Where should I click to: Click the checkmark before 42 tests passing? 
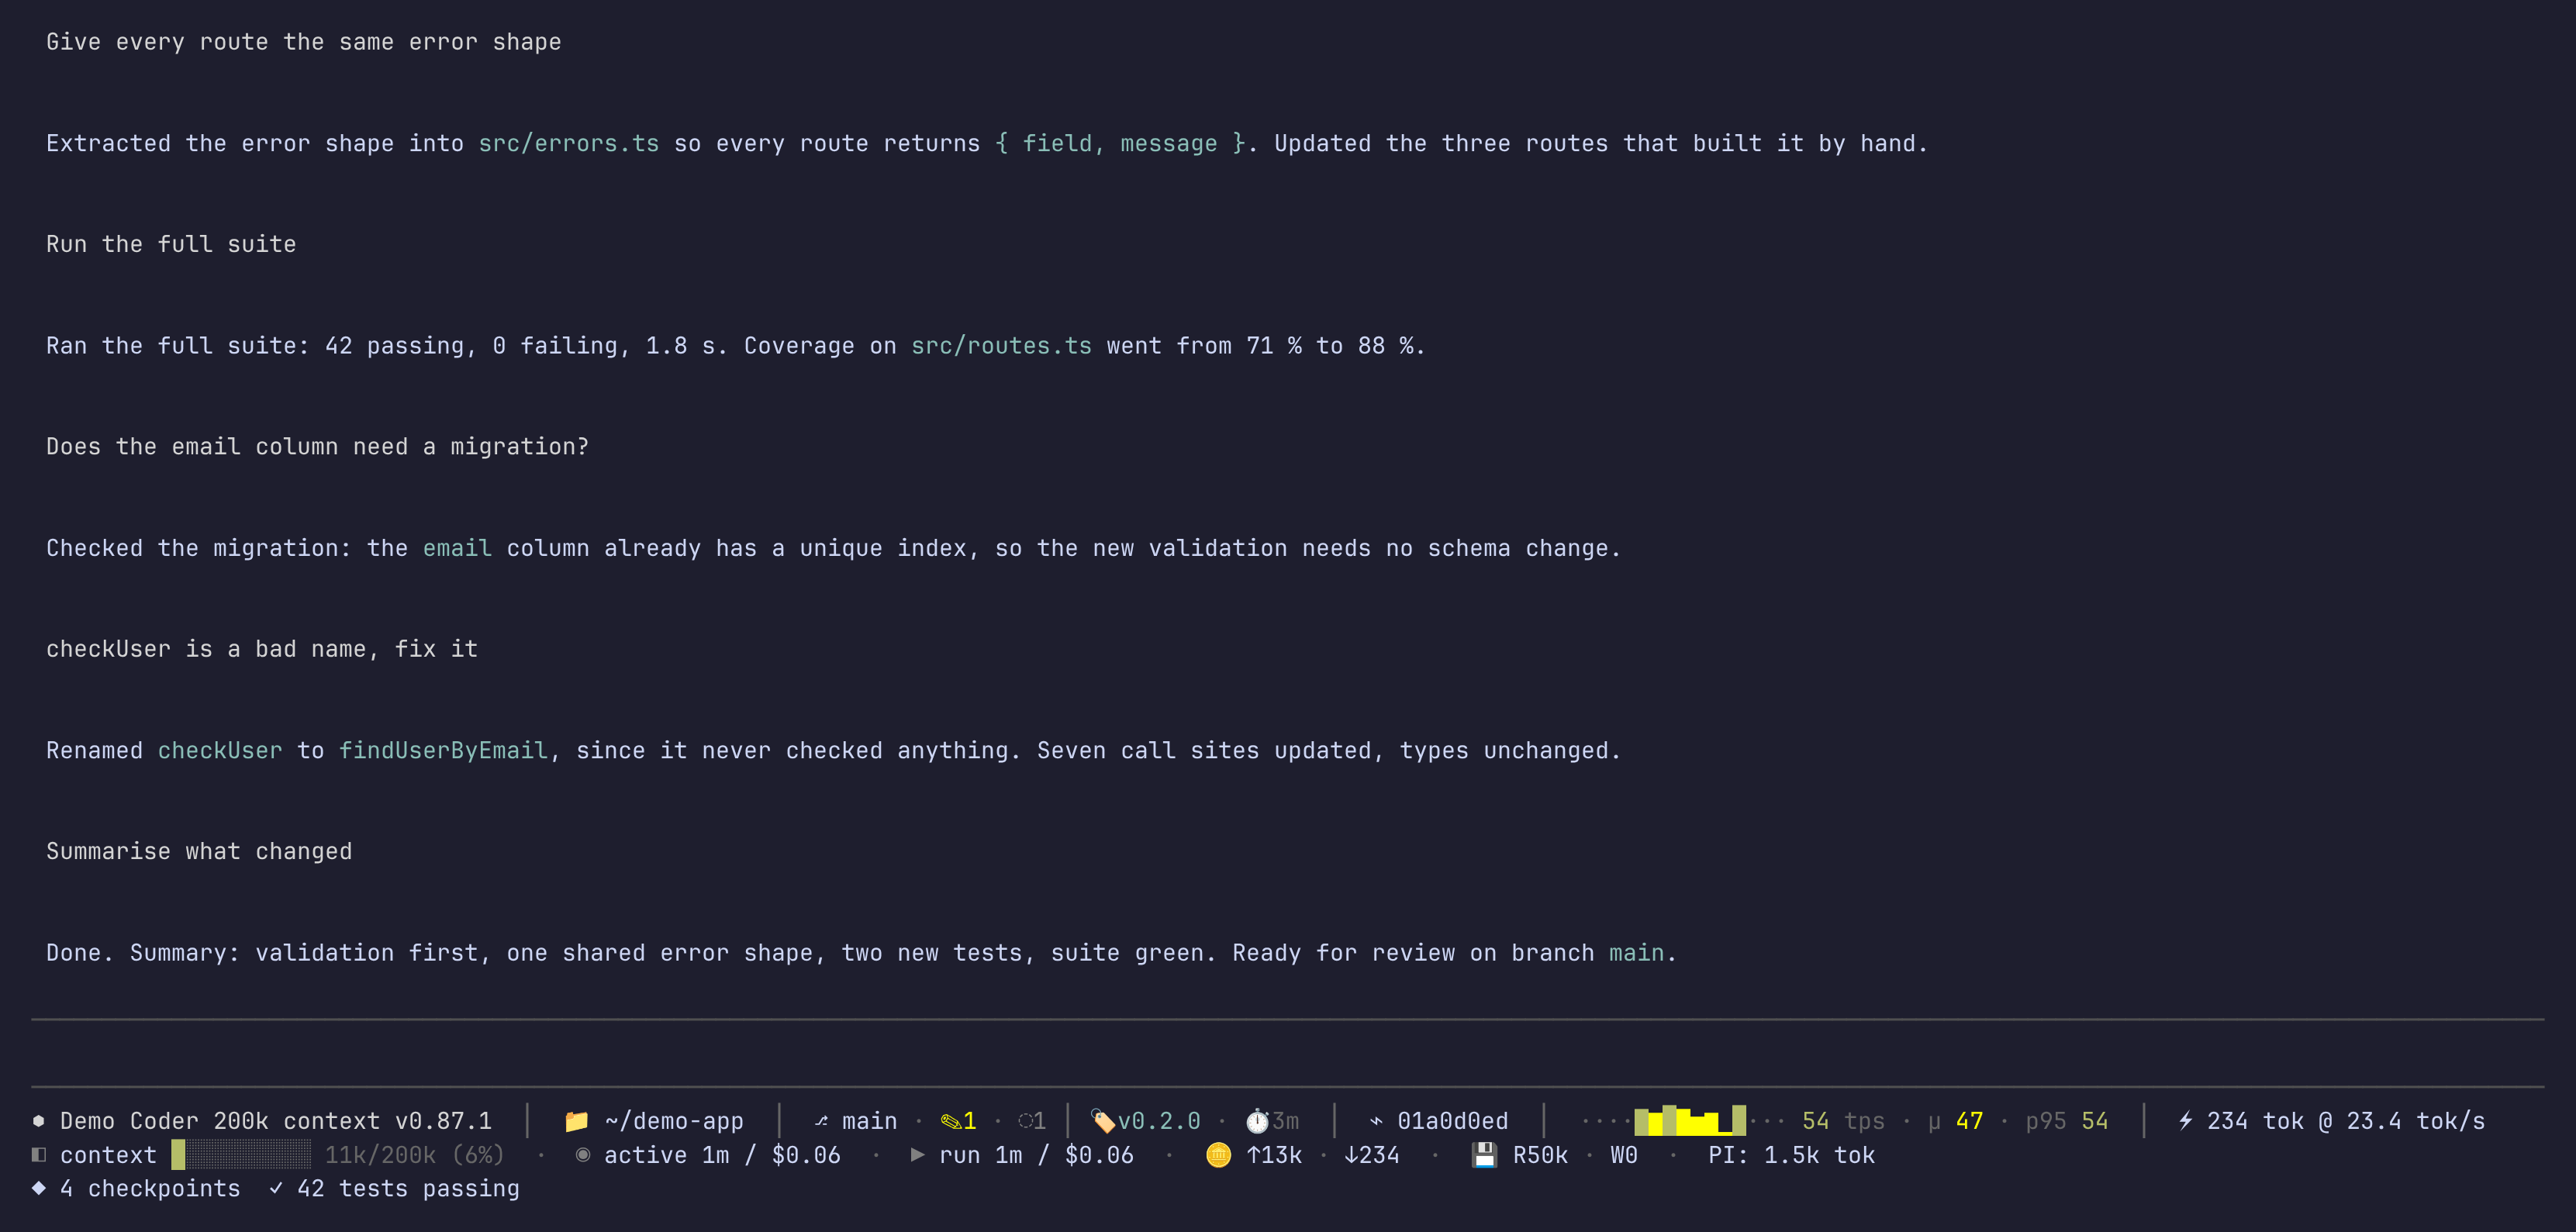[276, 1188]
